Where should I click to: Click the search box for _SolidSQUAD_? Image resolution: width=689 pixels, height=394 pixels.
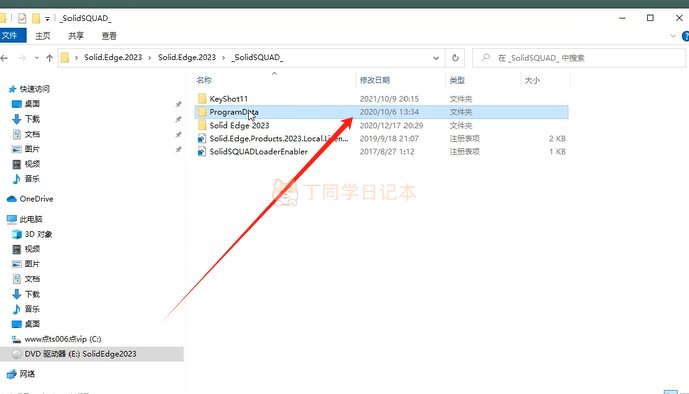pos(579,58)
